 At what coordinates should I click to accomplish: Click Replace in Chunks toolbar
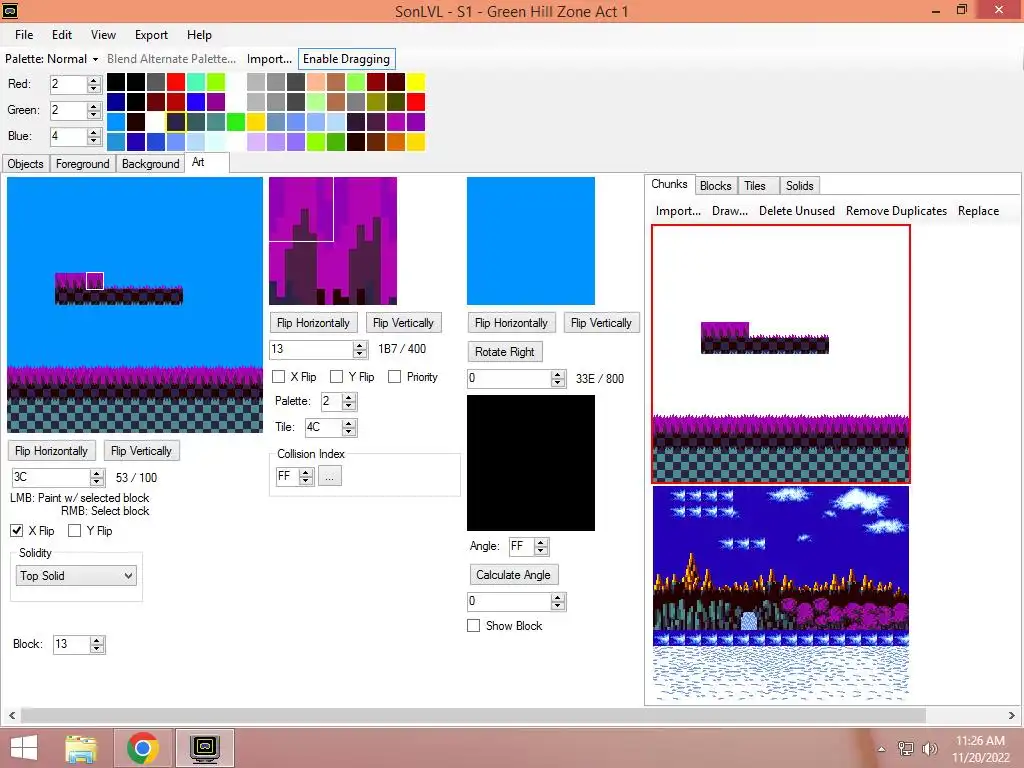[978, 211]
